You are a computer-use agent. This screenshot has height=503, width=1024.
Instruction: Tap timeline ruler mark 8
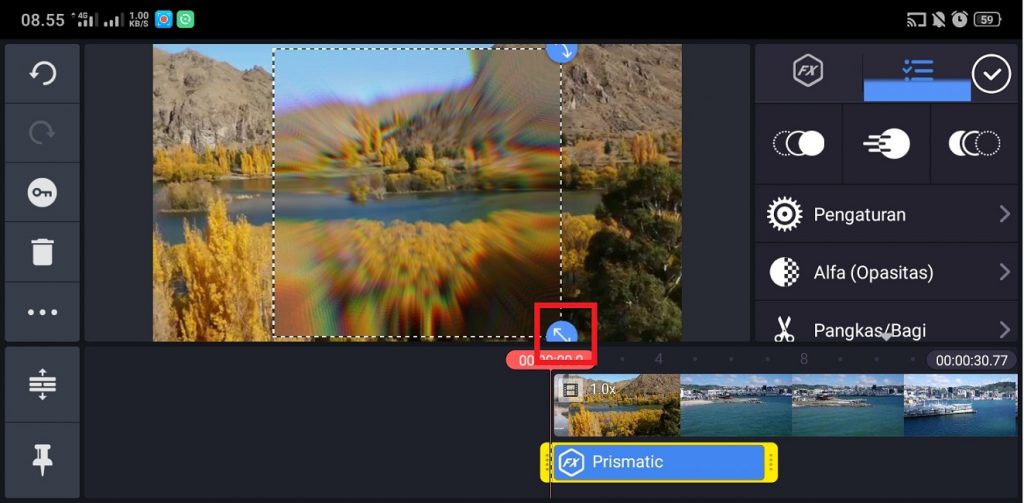pyautogui.click(x=804, y=359)
